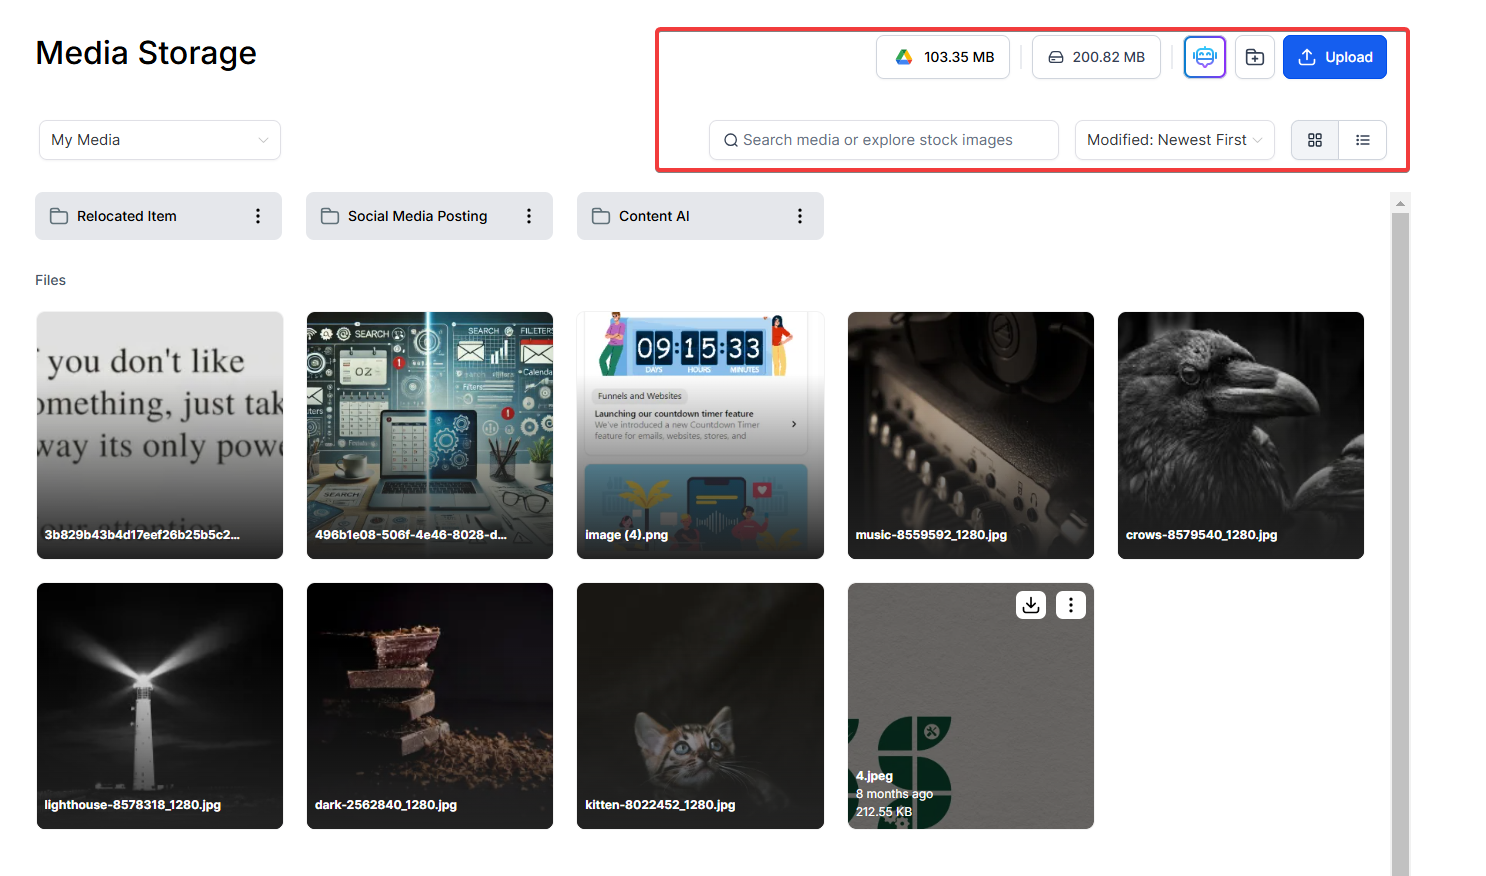Select the lighthouse-8578318_1280.jpg thumbnail
The width and height of the screenshot is (1486, 876).
point(160,706)
